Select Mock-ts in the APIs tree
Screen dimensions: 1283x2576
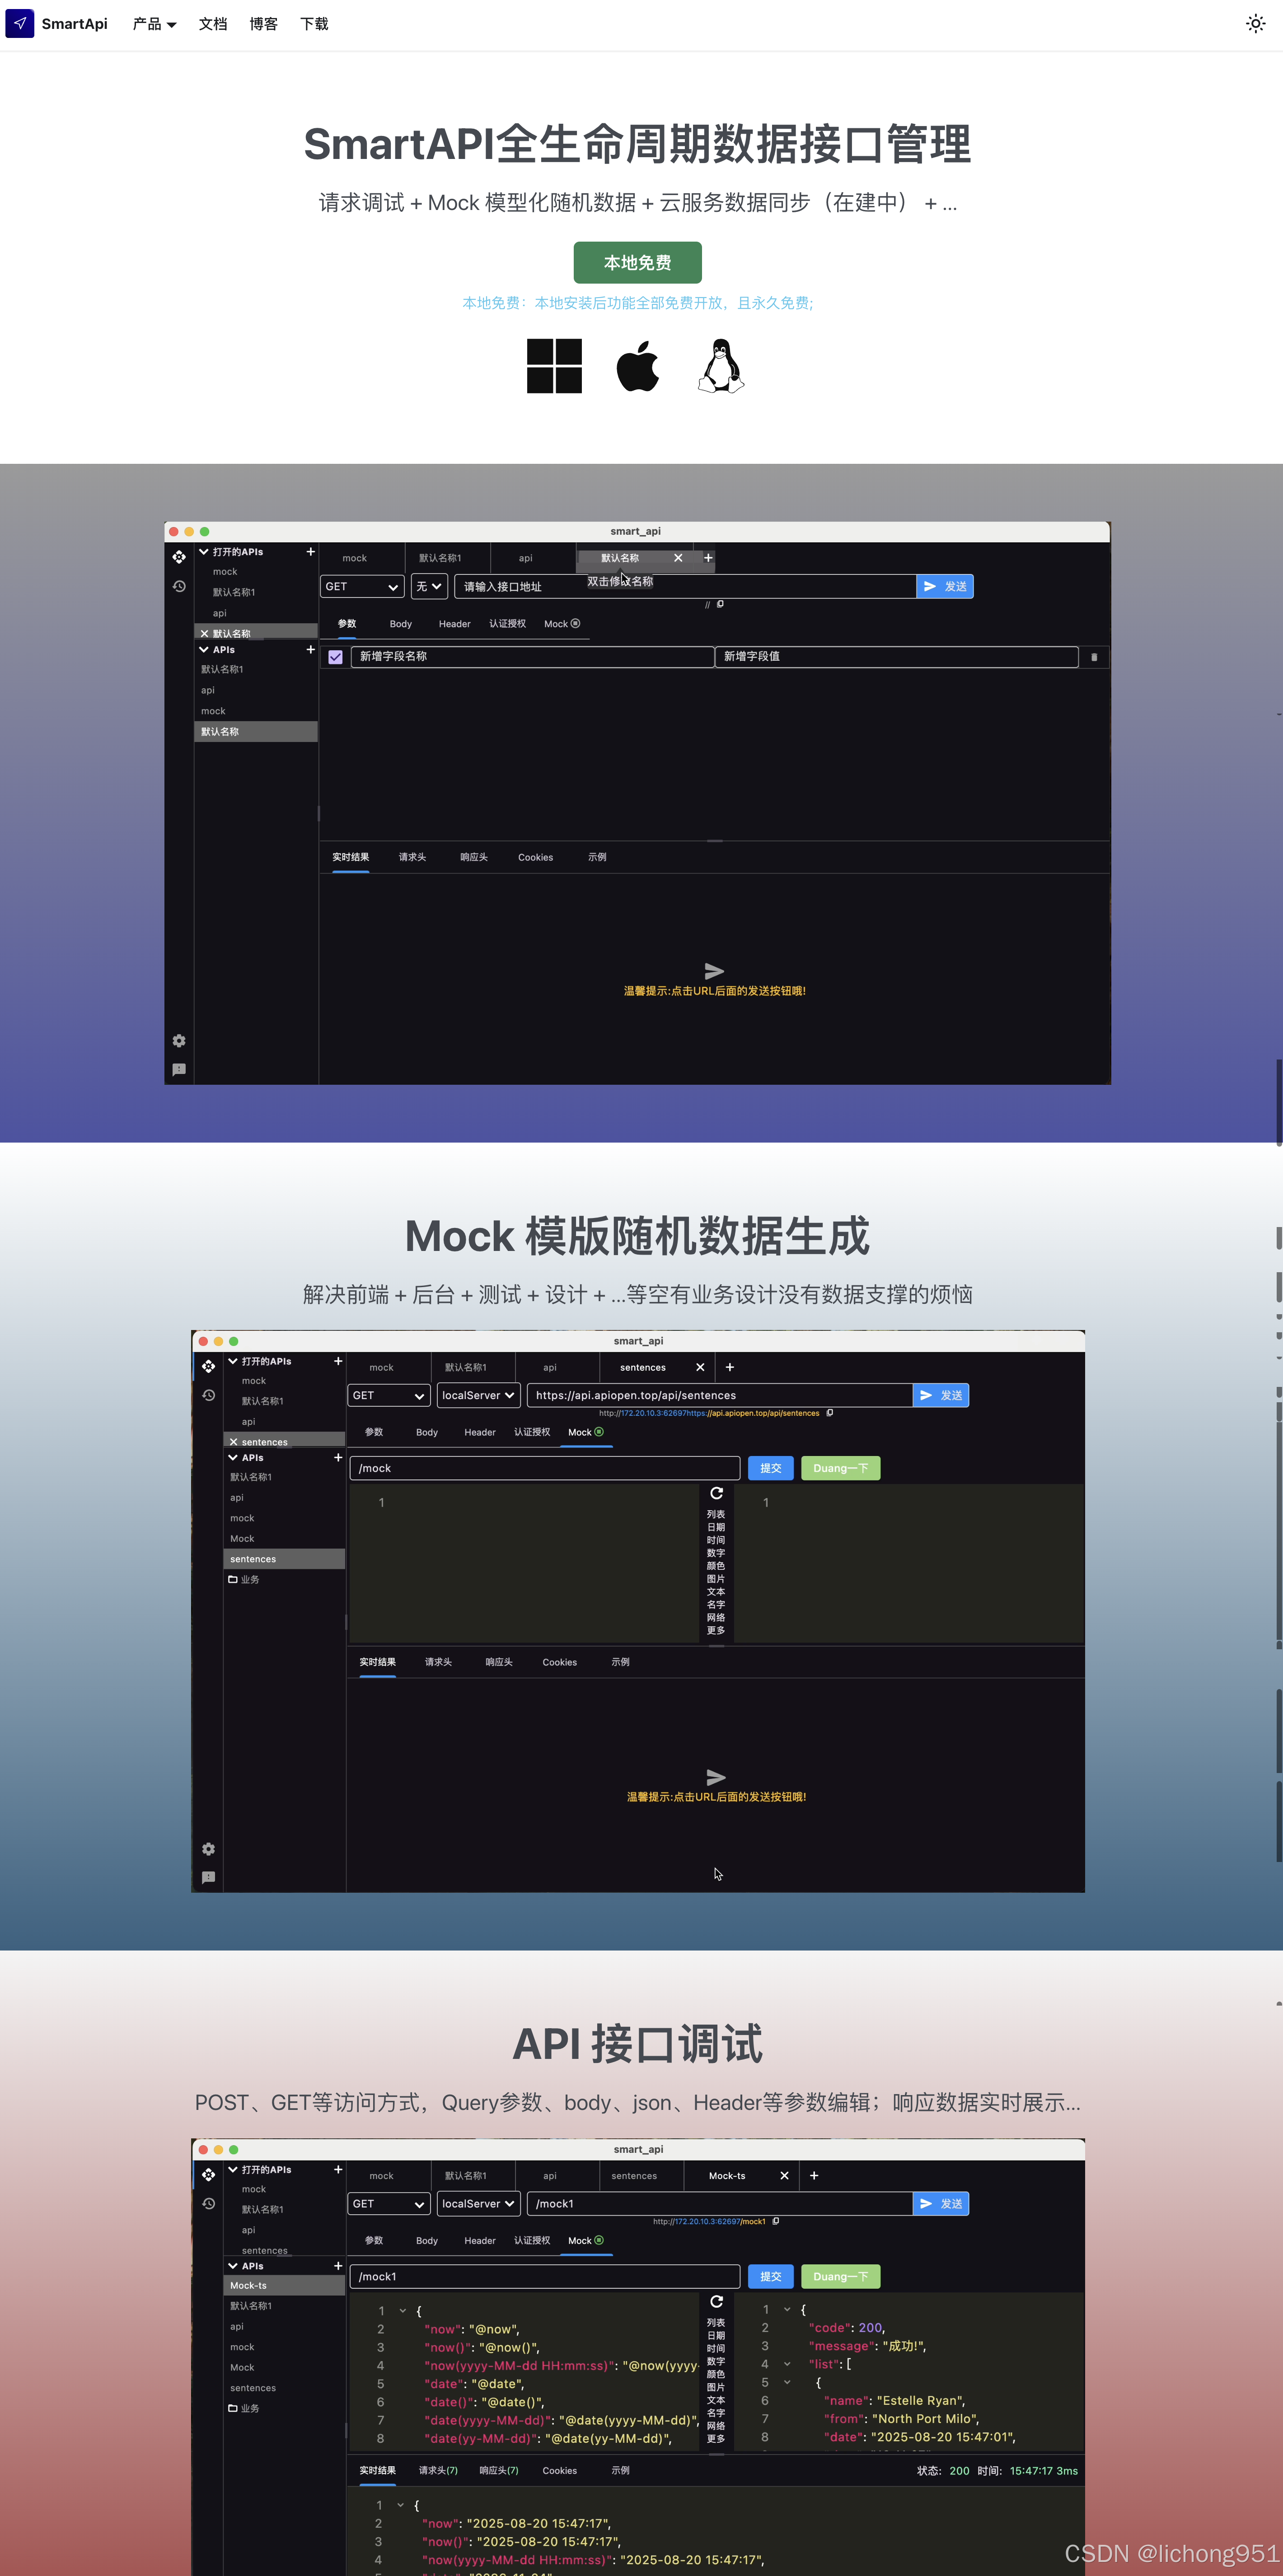point(284,2285)
